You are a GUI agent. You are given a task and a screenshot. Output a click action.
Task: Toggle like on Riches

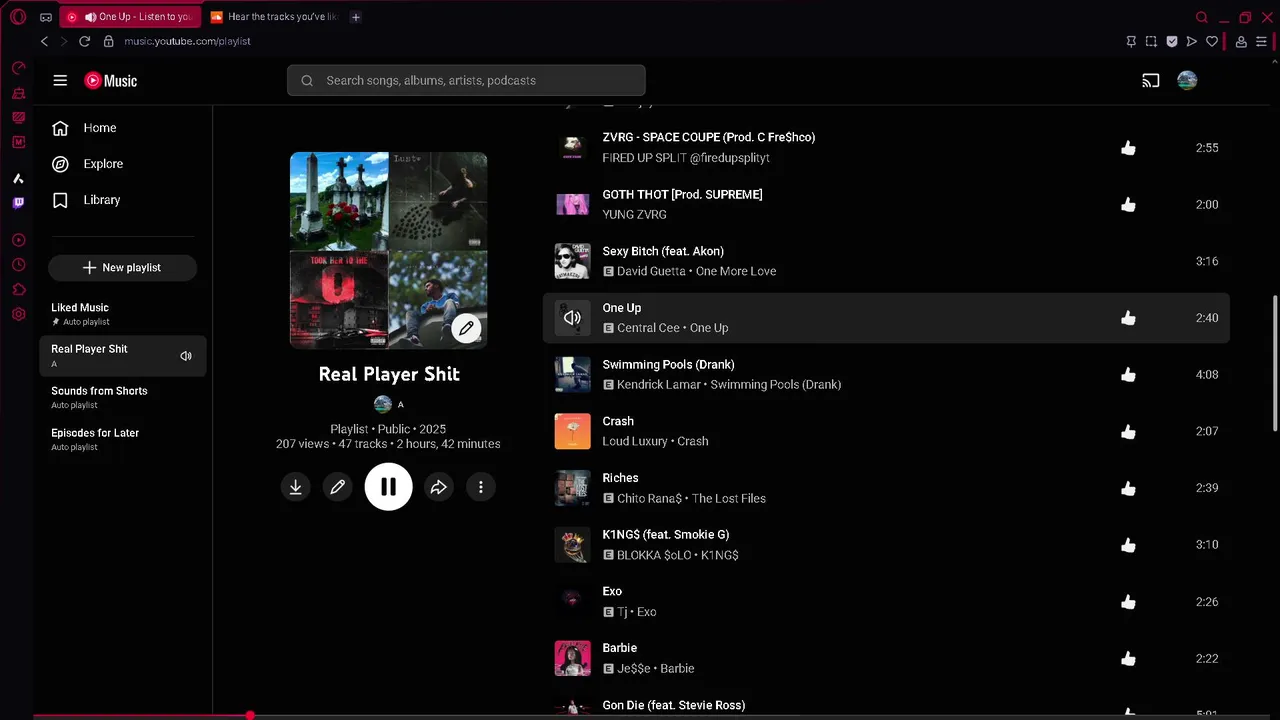pyautogui.click(x=1128, y=488)
